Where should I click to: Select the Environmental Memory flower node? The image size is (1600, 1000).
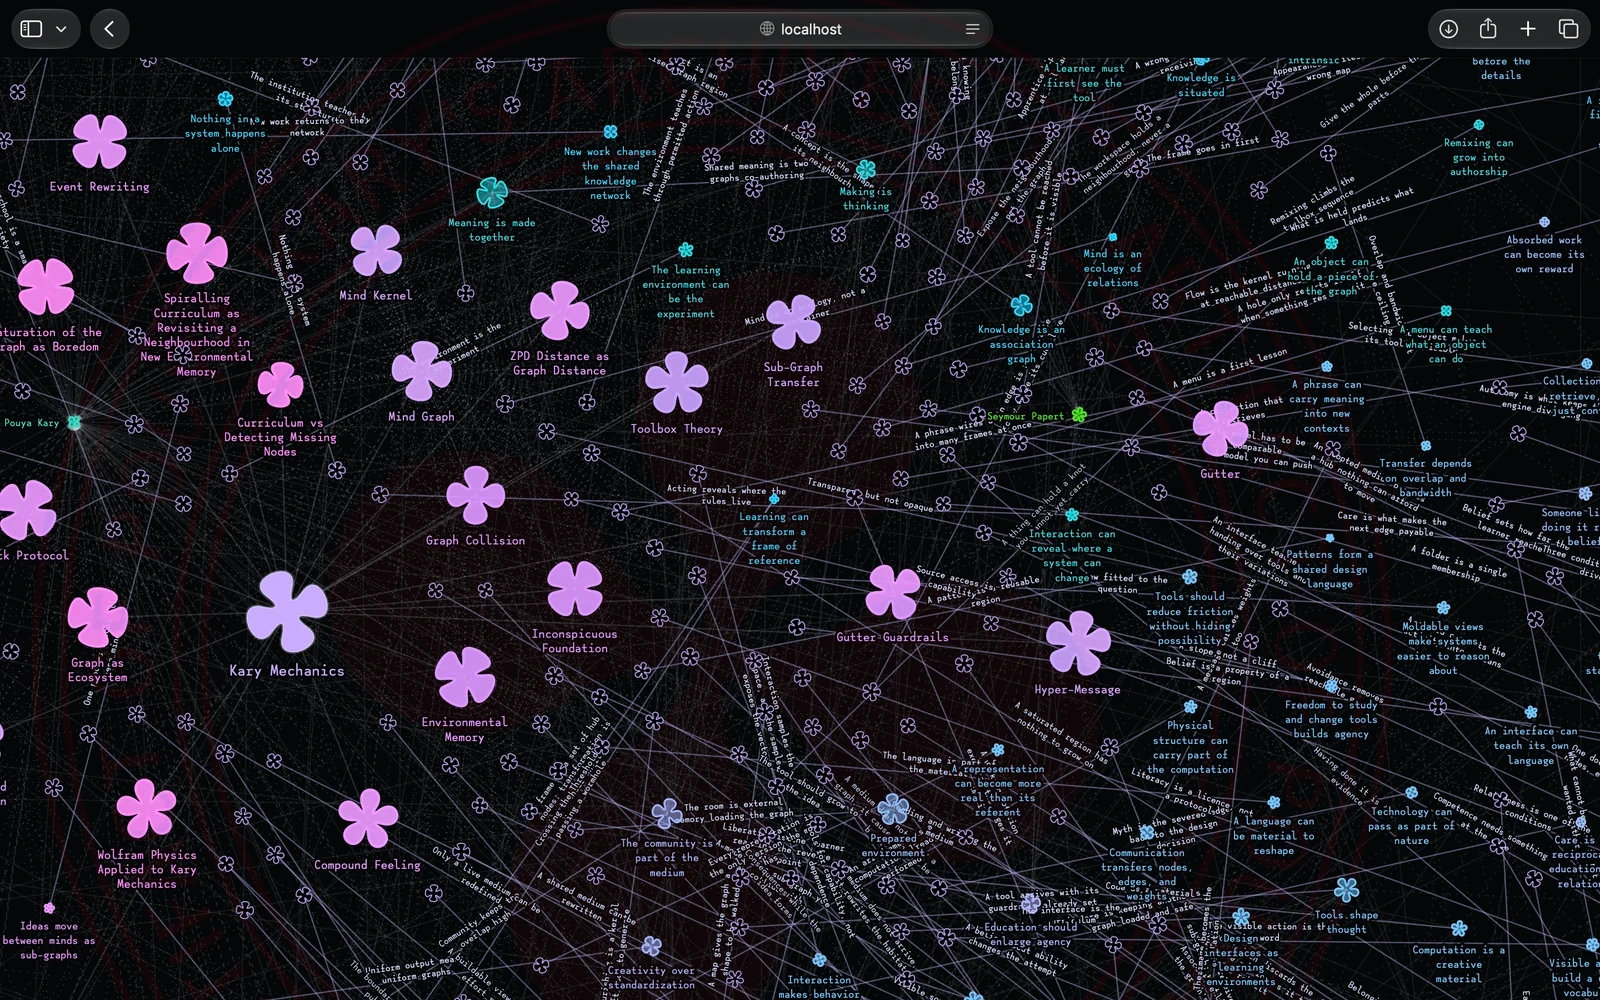click(x=465, y=677)
